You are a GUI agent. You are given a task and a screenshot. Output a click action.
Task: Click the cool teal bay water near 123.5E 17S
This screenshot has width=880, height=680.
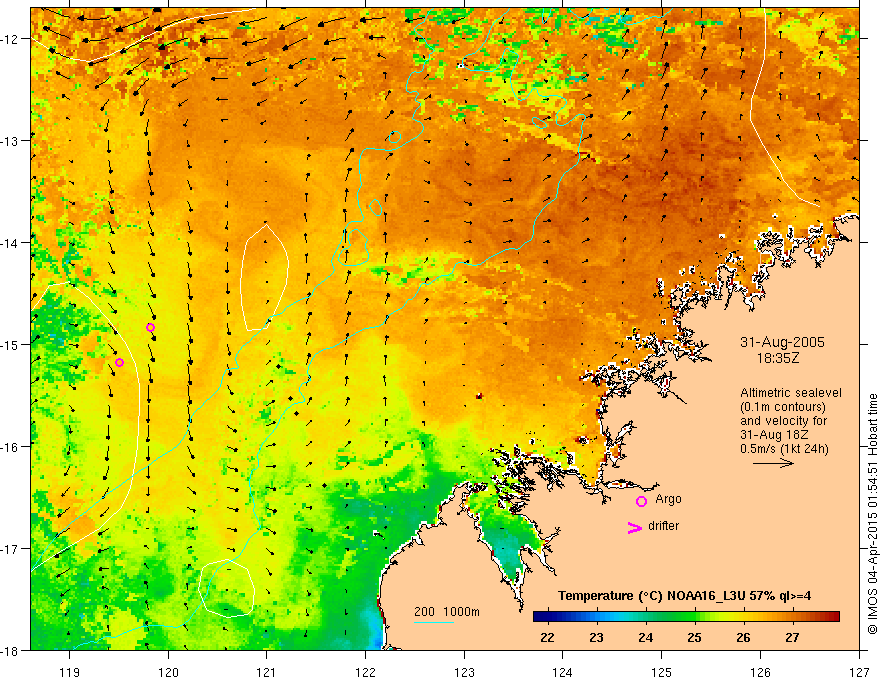coord(505,547)
